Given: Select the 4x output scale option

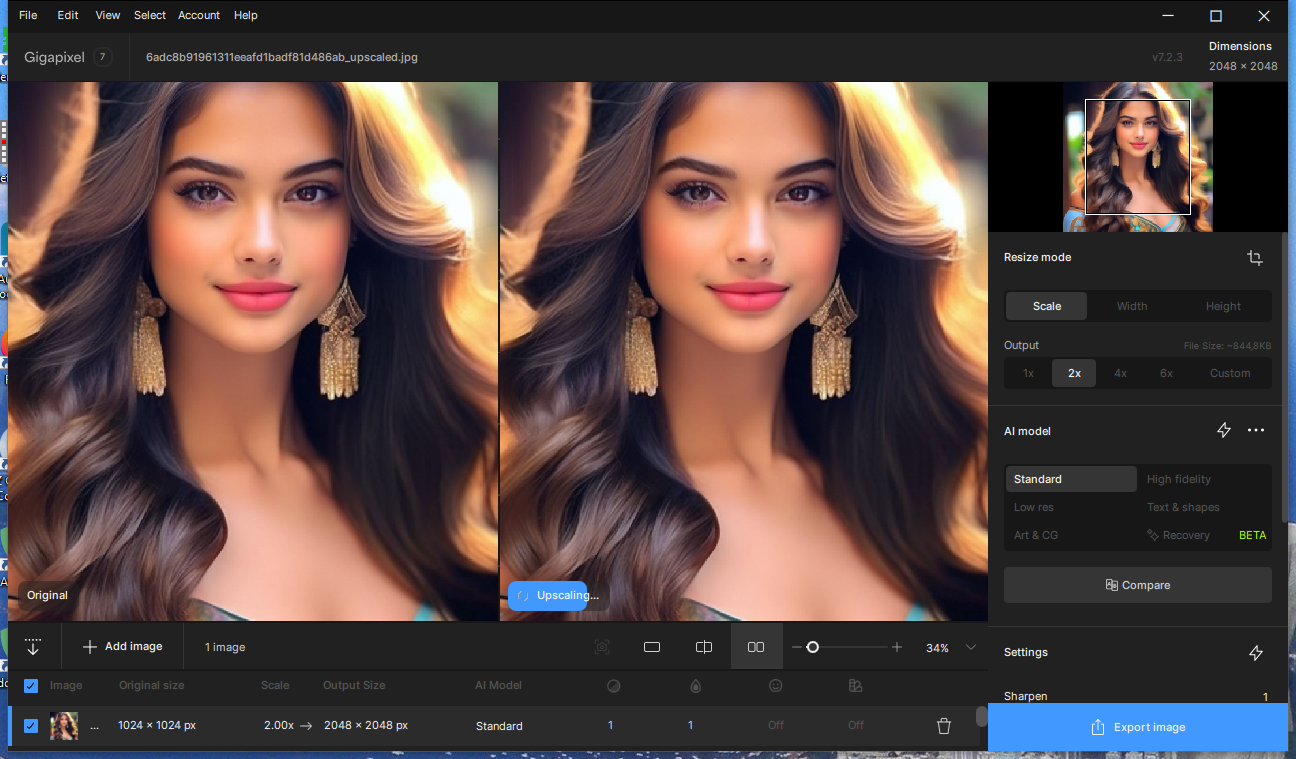Looking at the screenshot, I should [1120, 373].
